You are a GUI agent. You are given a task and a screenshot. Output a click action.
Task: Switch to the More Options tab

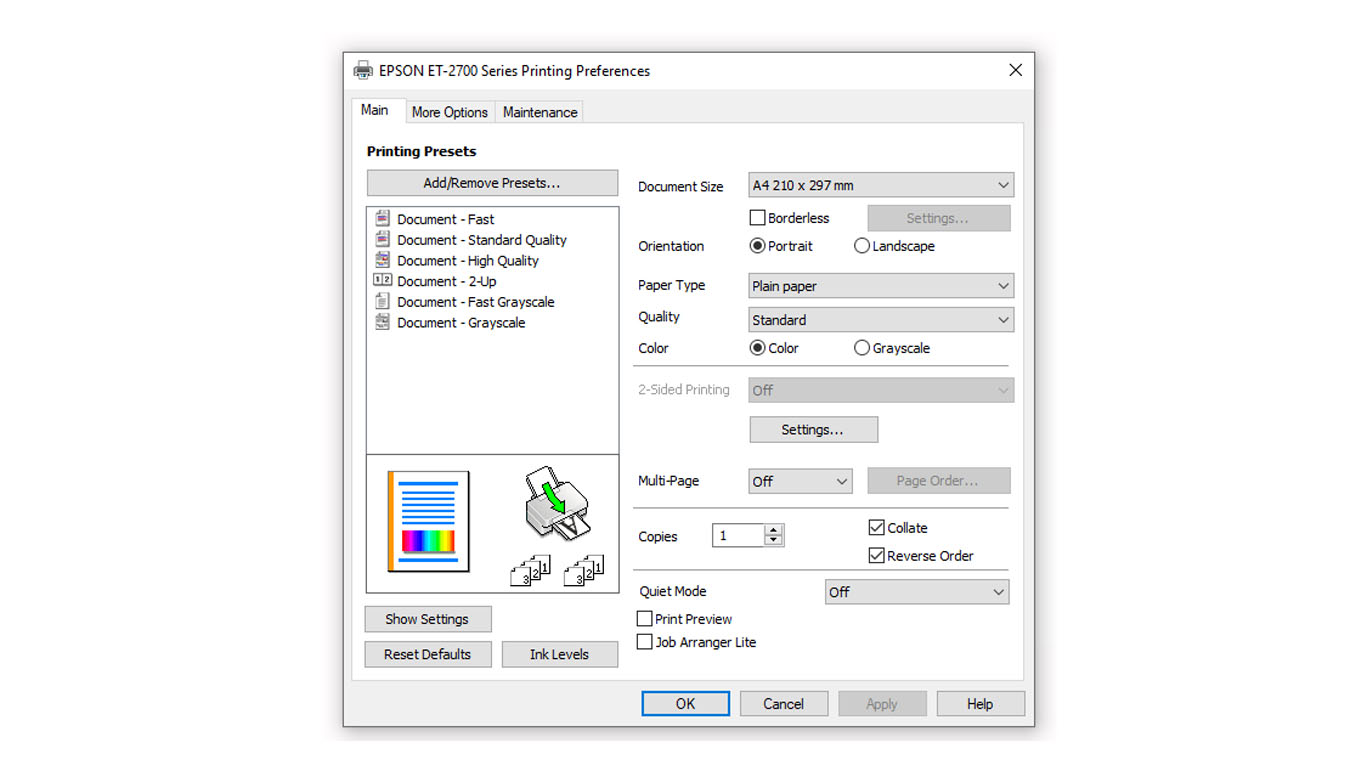(x=449, y=112)
